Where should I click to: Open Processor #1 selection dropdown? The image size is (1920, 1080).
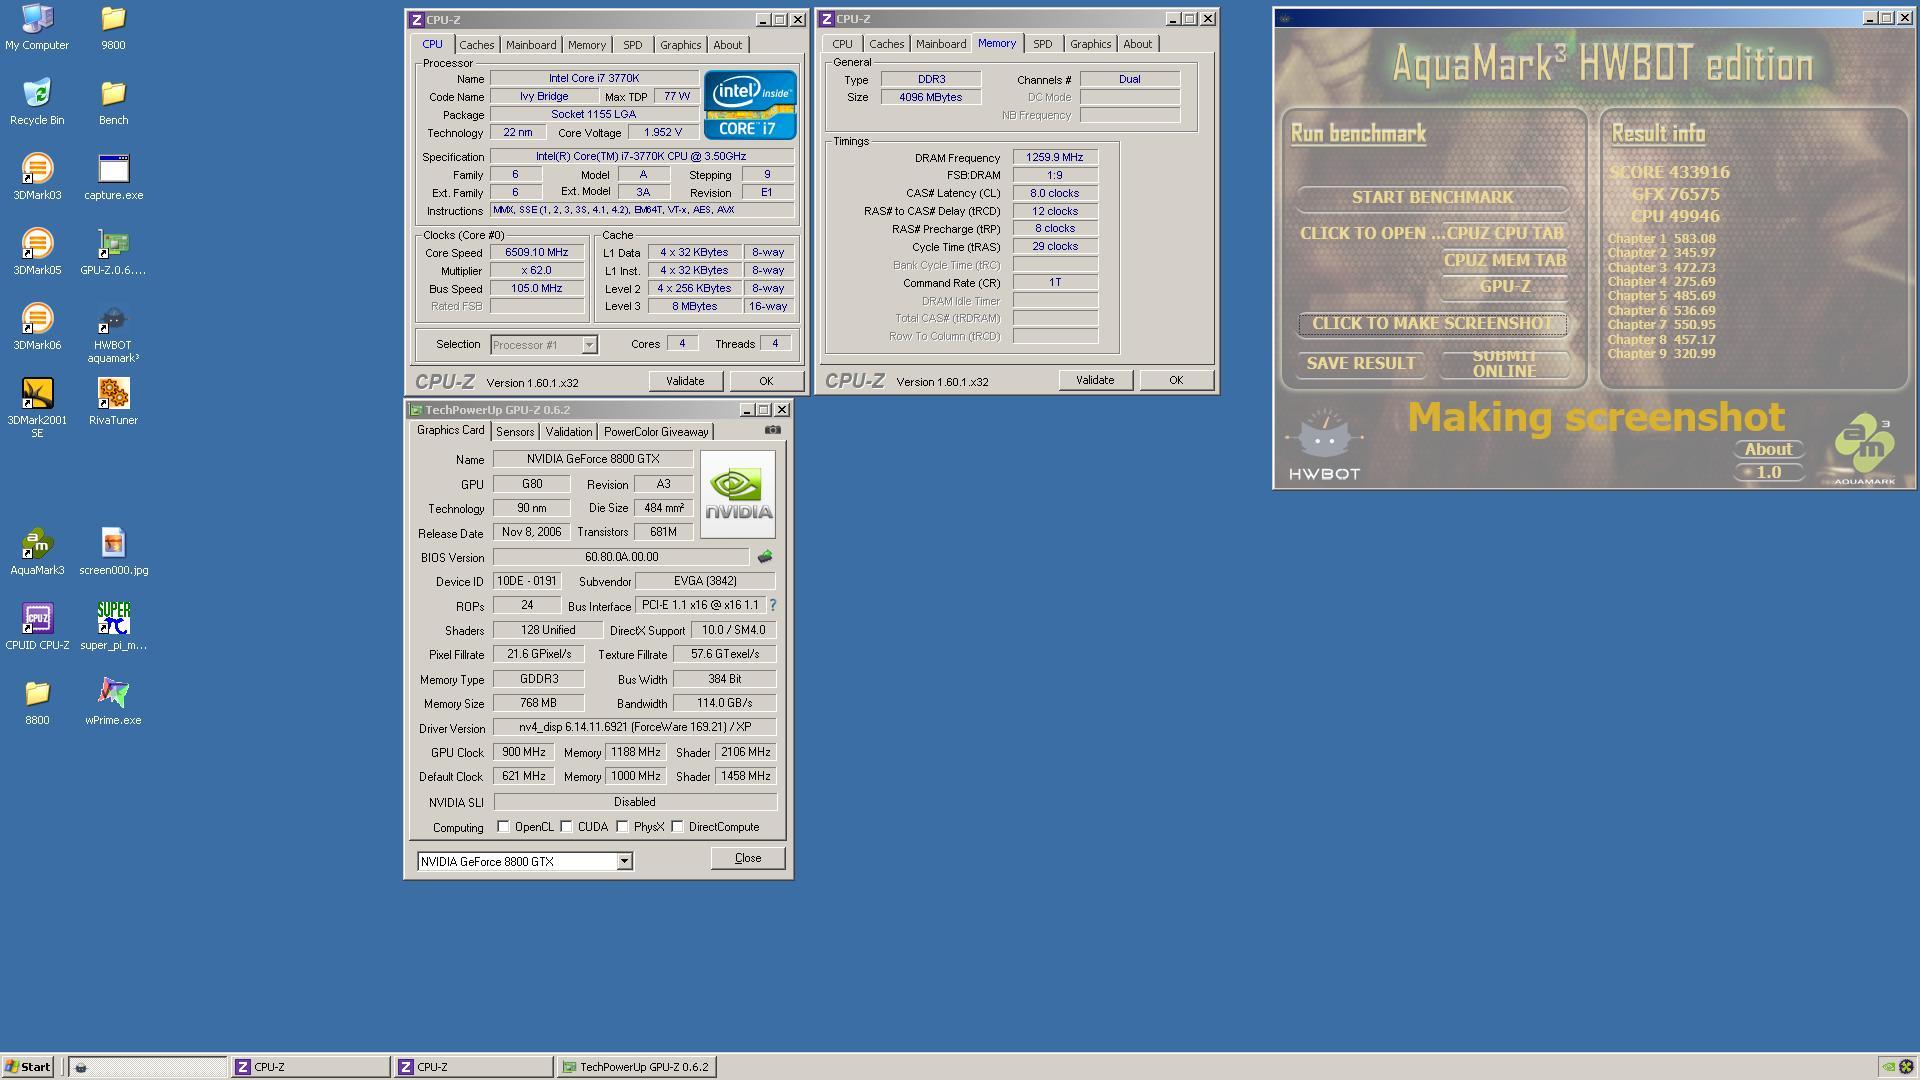(544, 345)
